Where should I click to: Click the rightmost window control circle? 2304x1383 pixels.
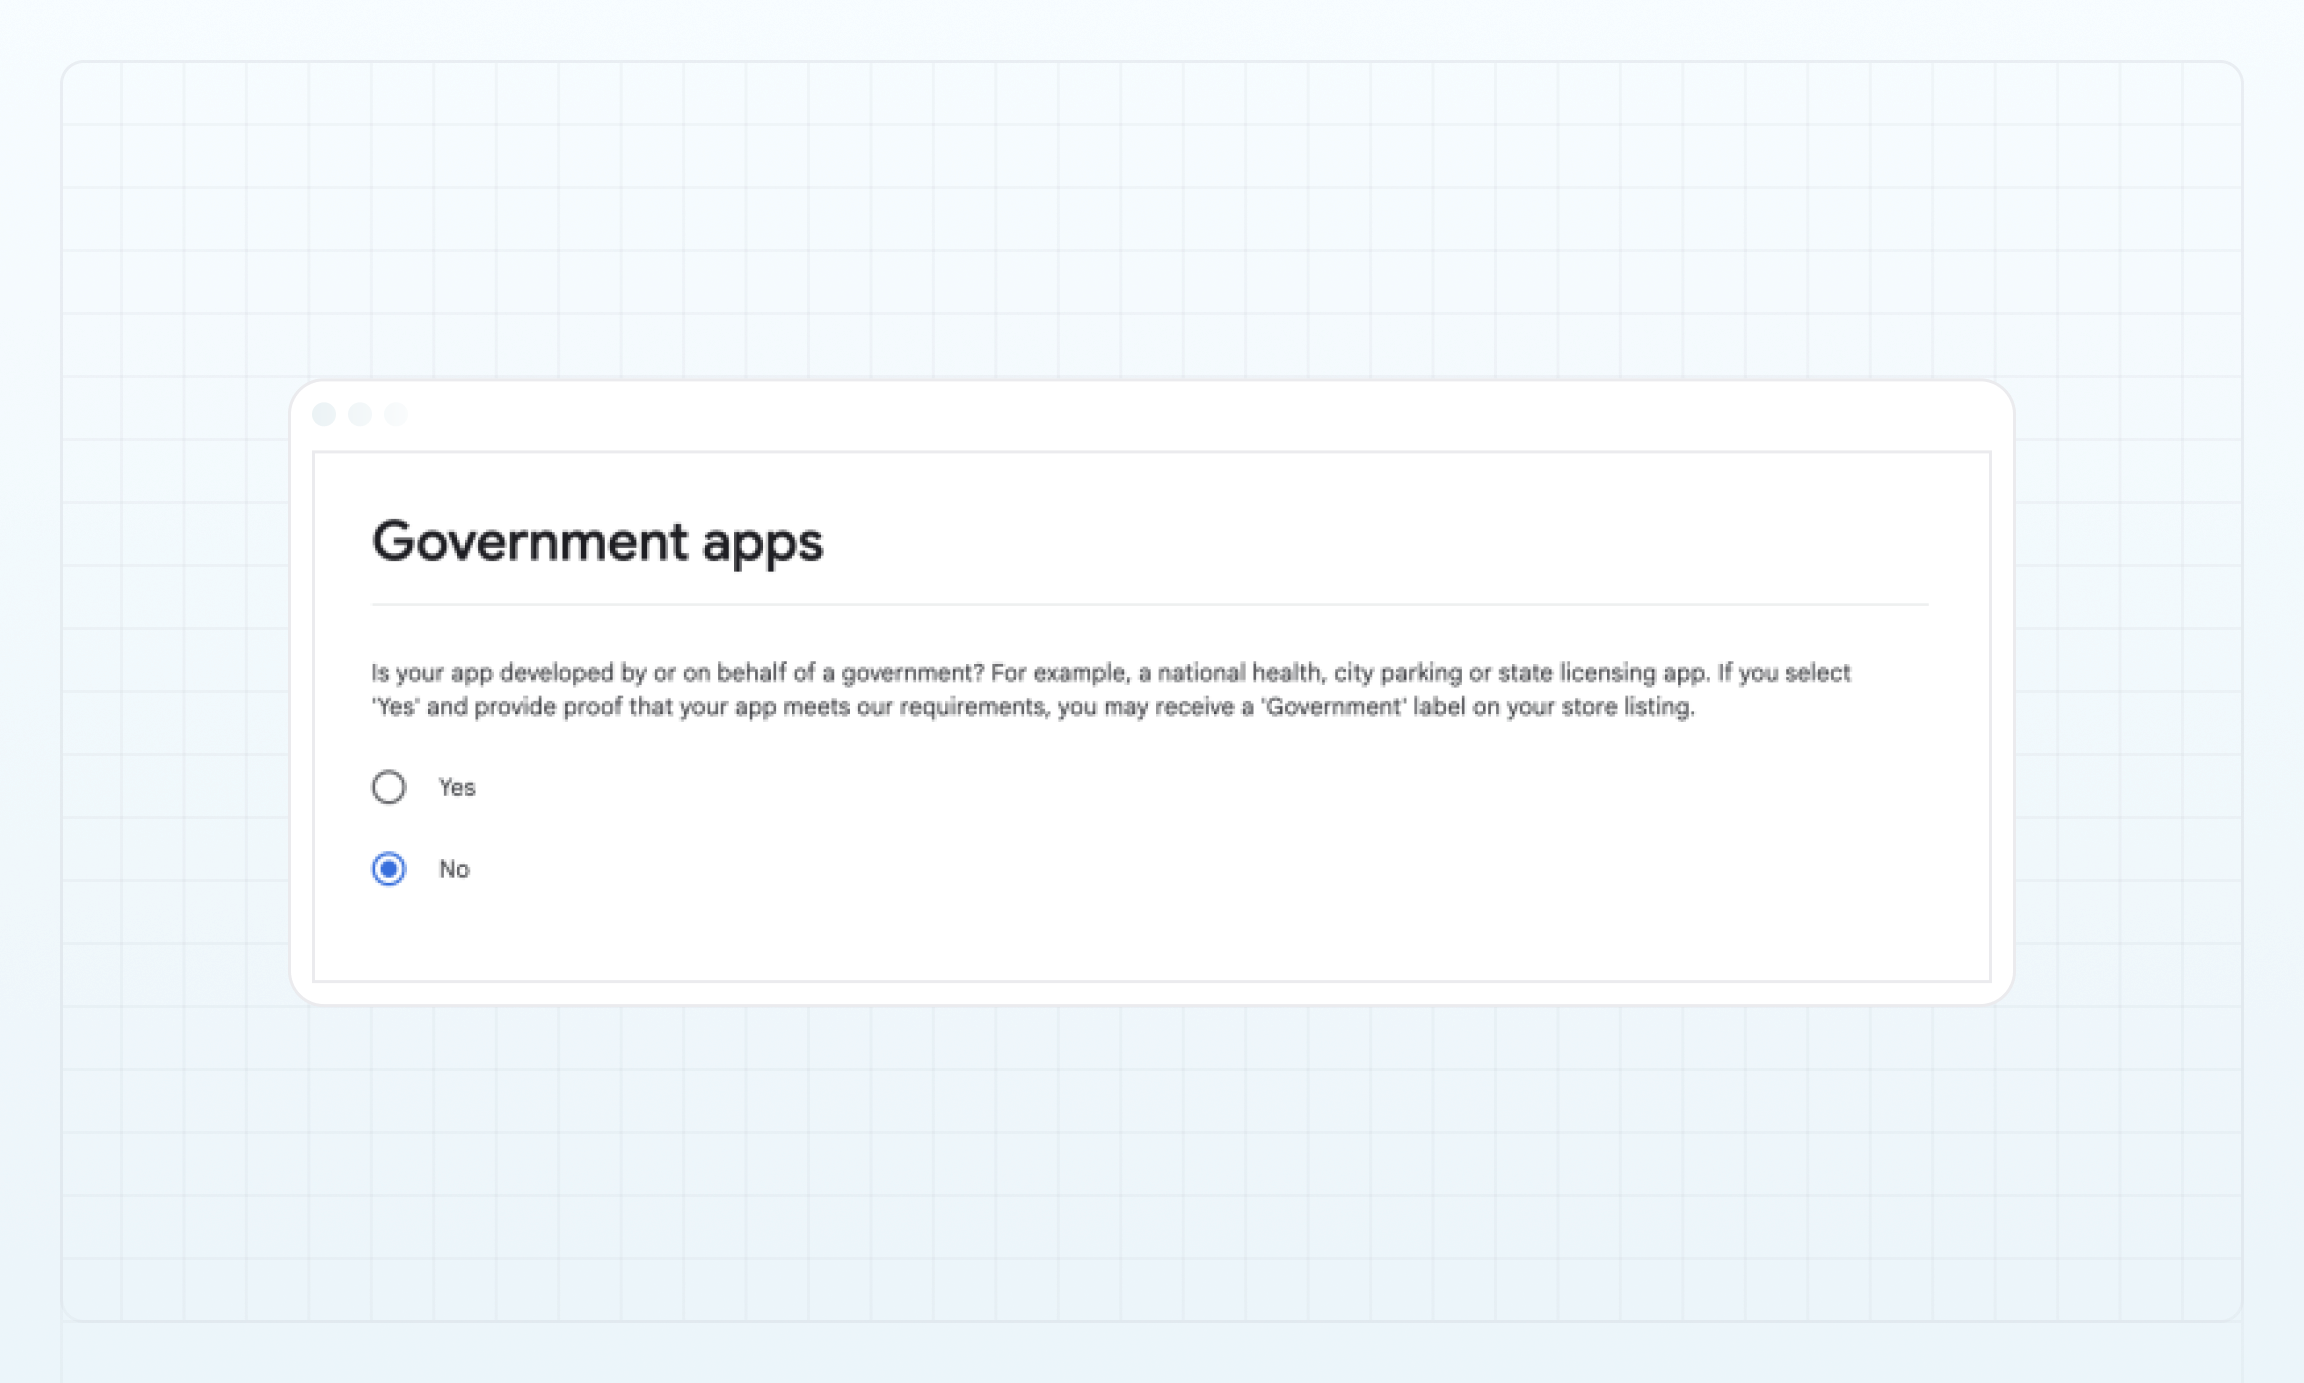(x=394, y=413)
